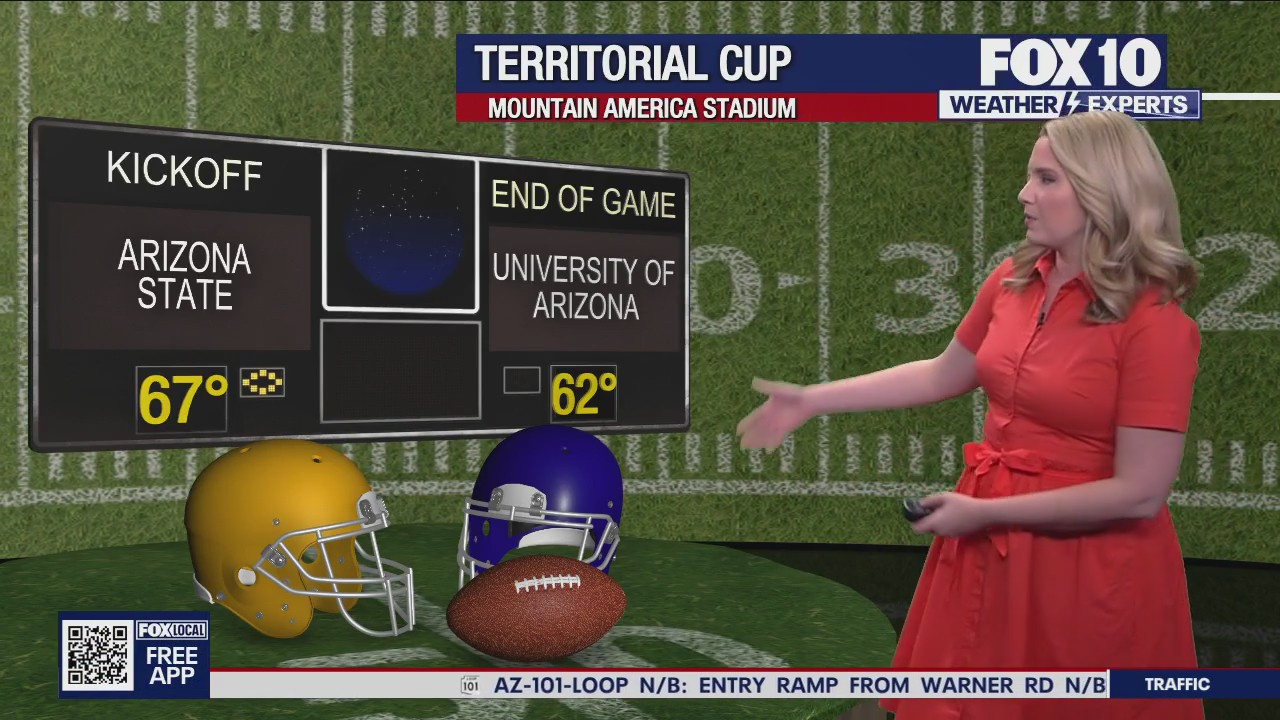Click the Arizona State team panel
The width and height of the screenshot is (1280, 720).
183,277
